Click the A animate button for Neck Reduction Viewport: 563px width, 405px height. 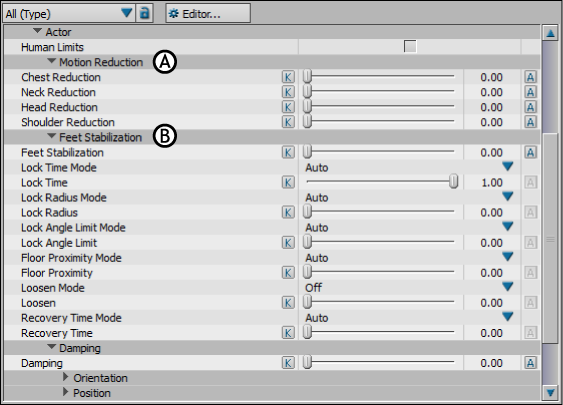pos(530,92)
